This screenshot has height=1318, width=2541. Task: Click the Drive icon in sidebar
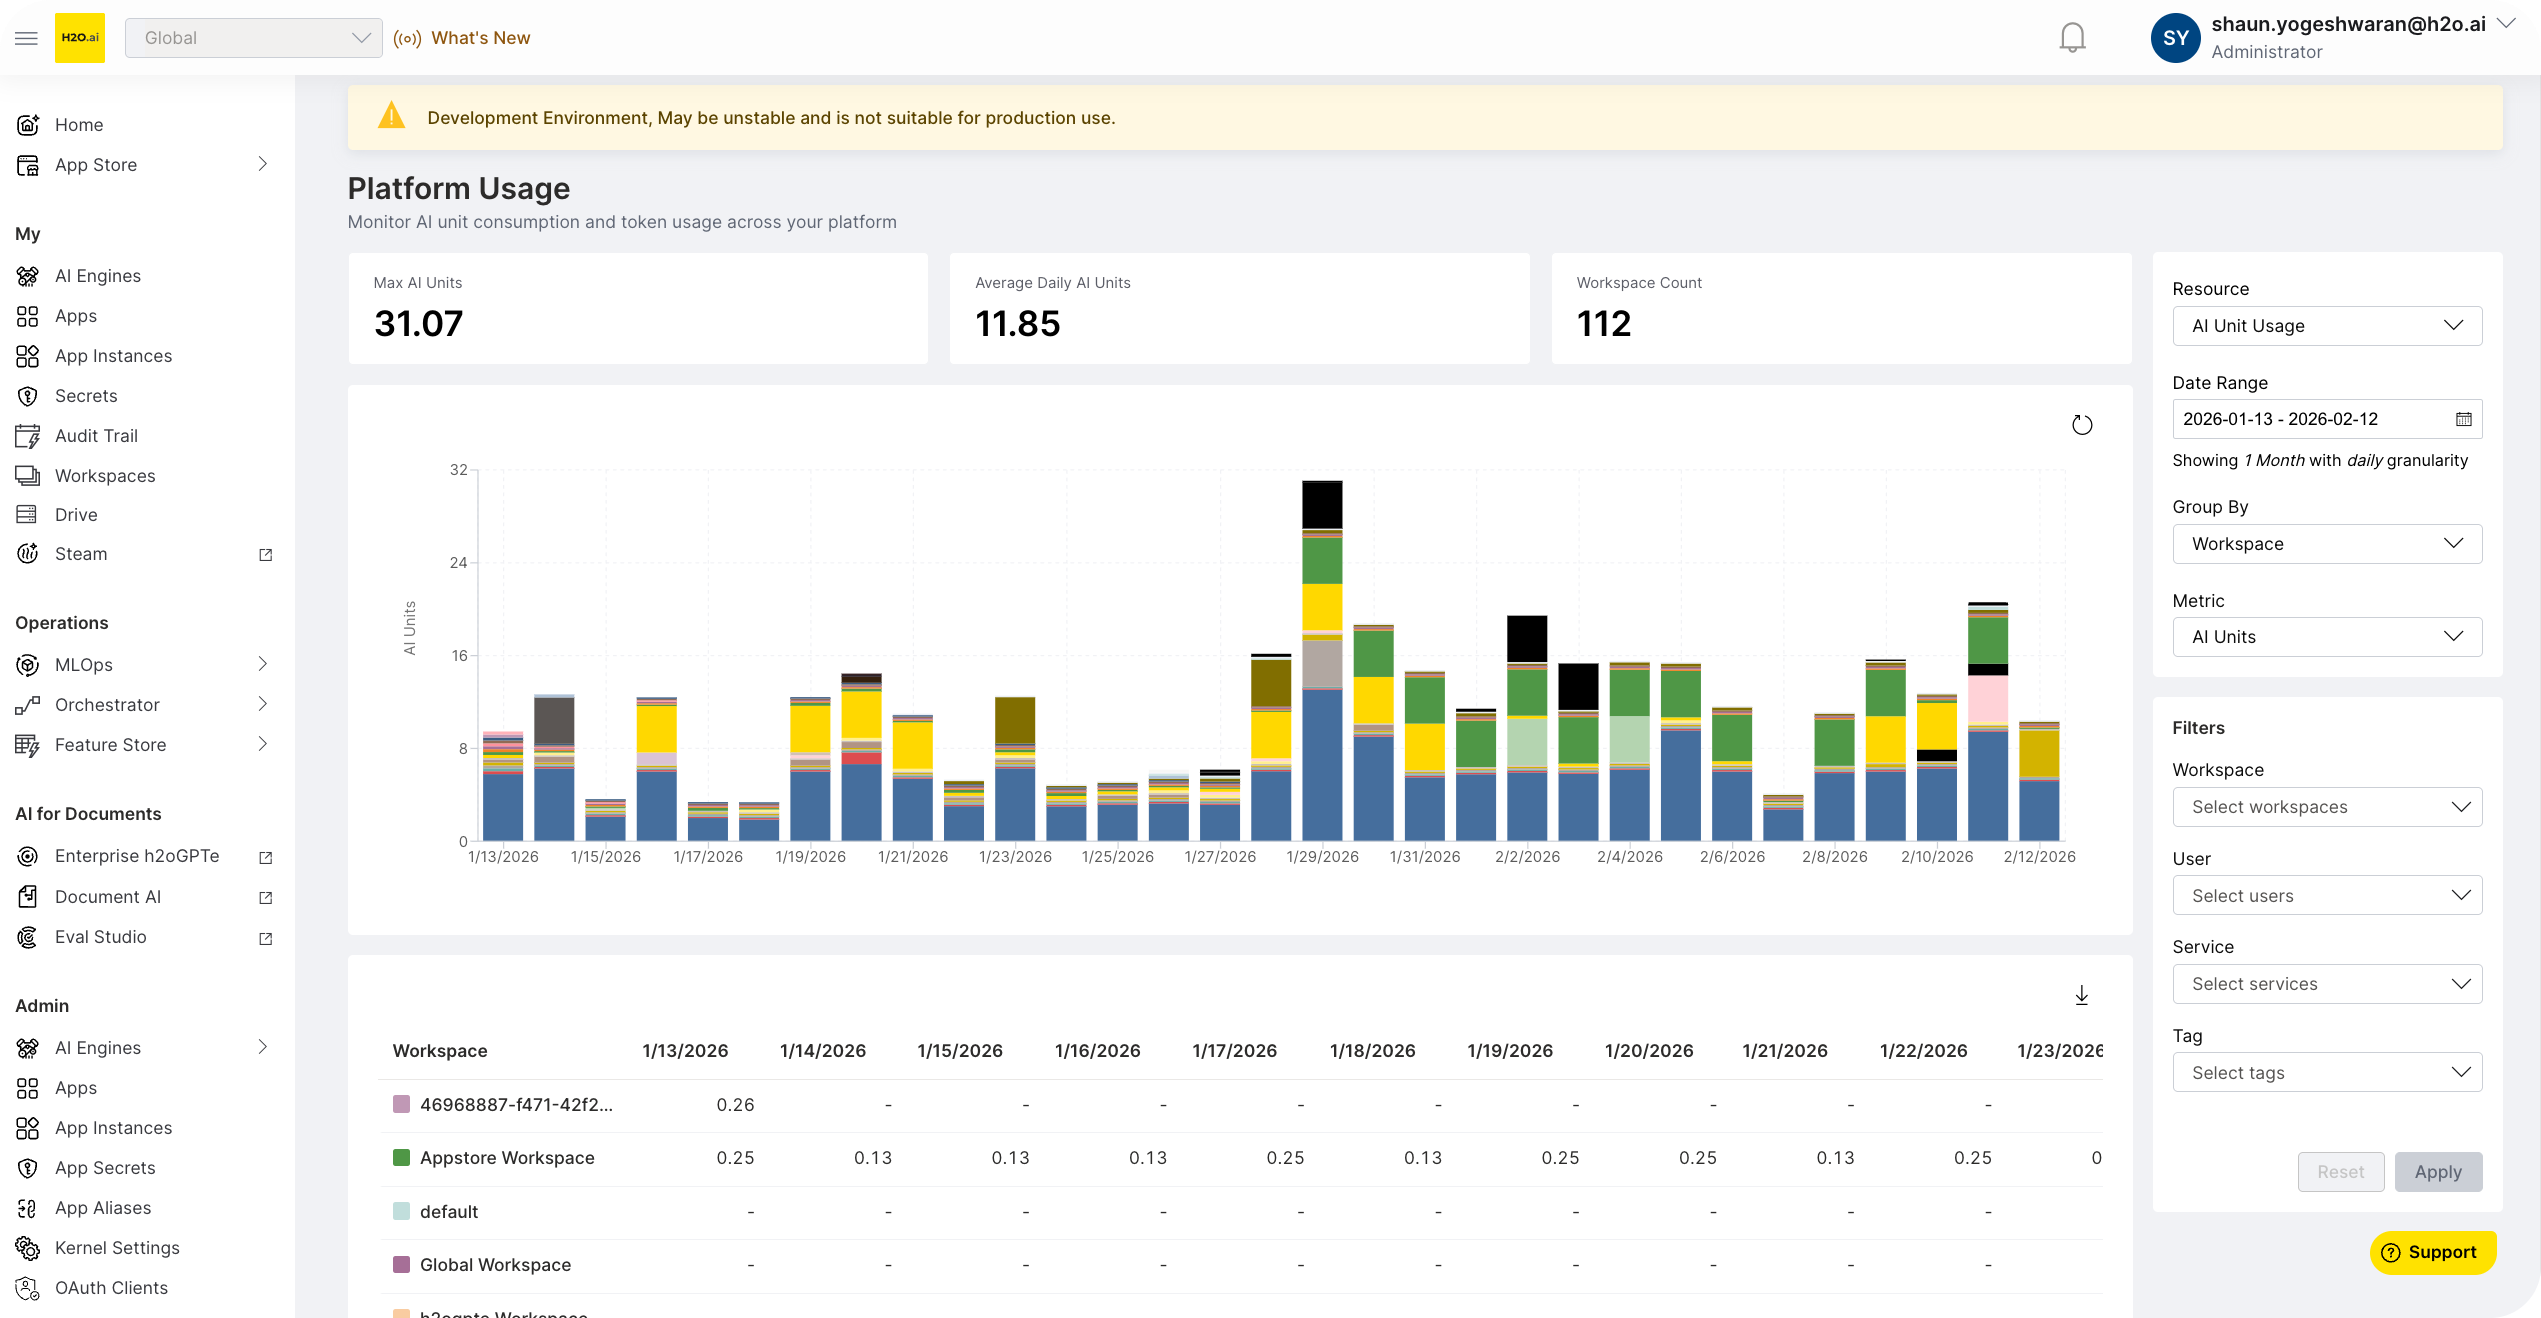(x=28, y=514)
